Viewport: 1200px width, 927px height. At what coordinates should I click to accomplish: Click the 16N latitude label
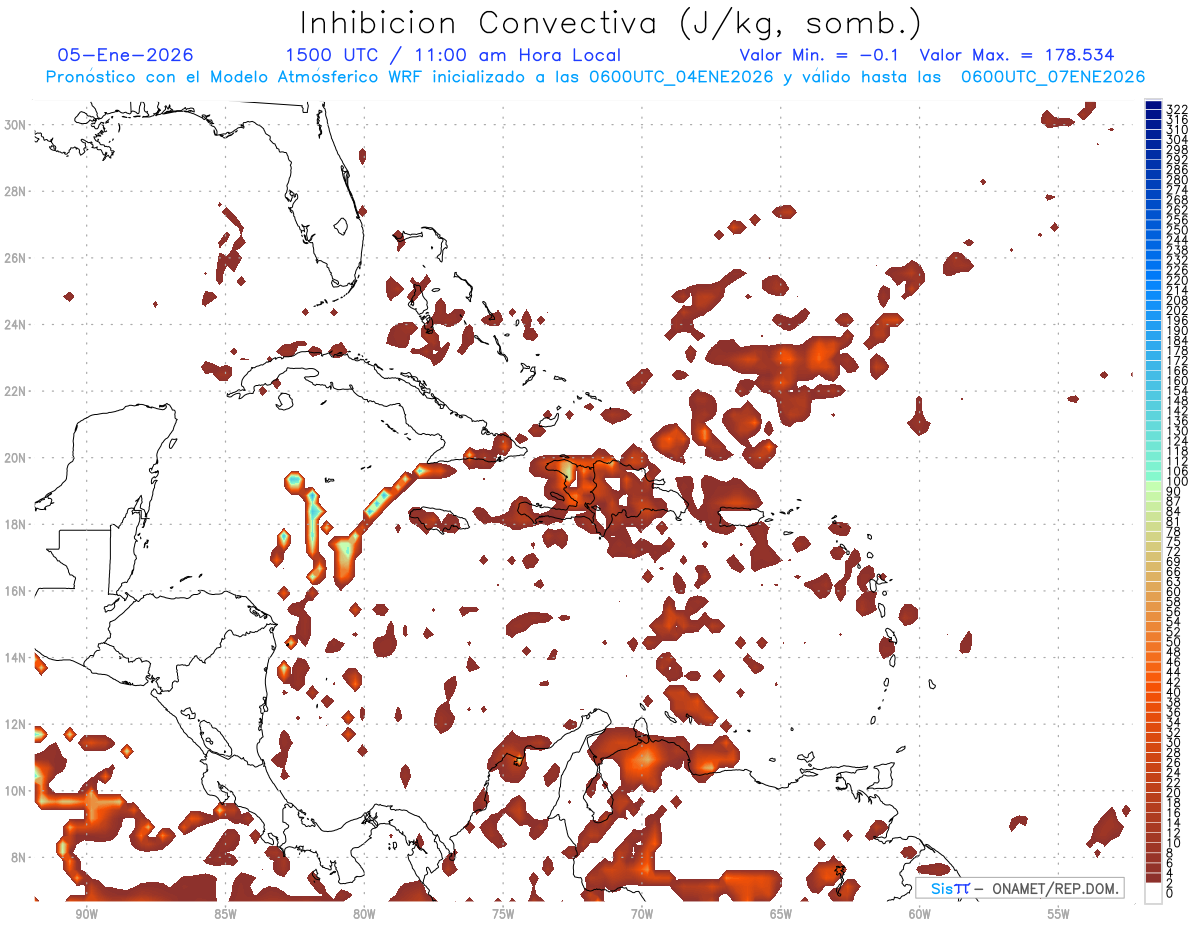point(16,591)
